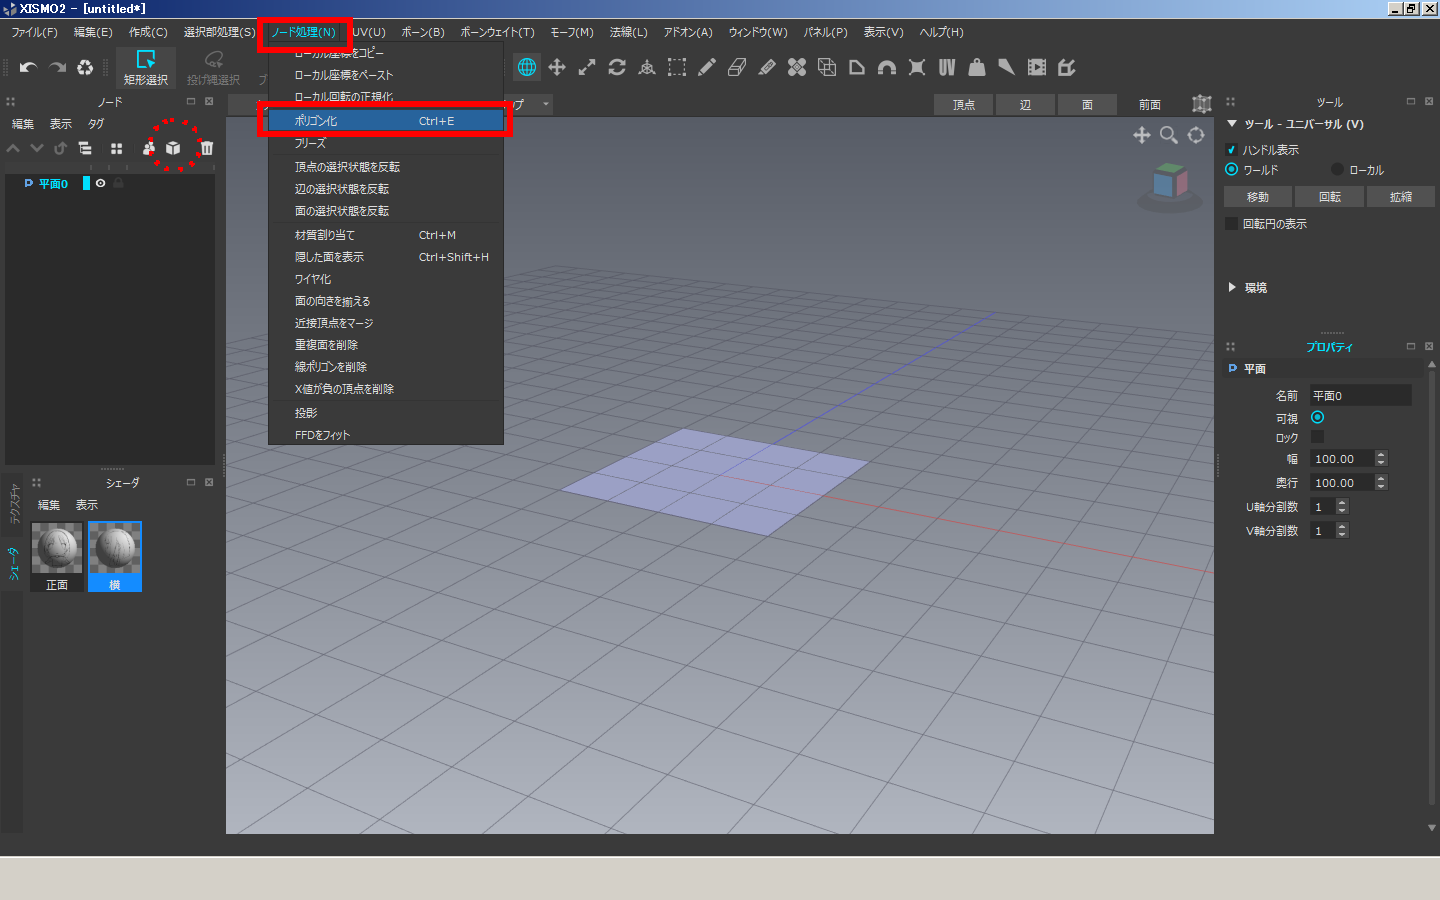Select the ローカル radio button
The width and height of the screenshot is (1440, 900).
pos(1337,169)
